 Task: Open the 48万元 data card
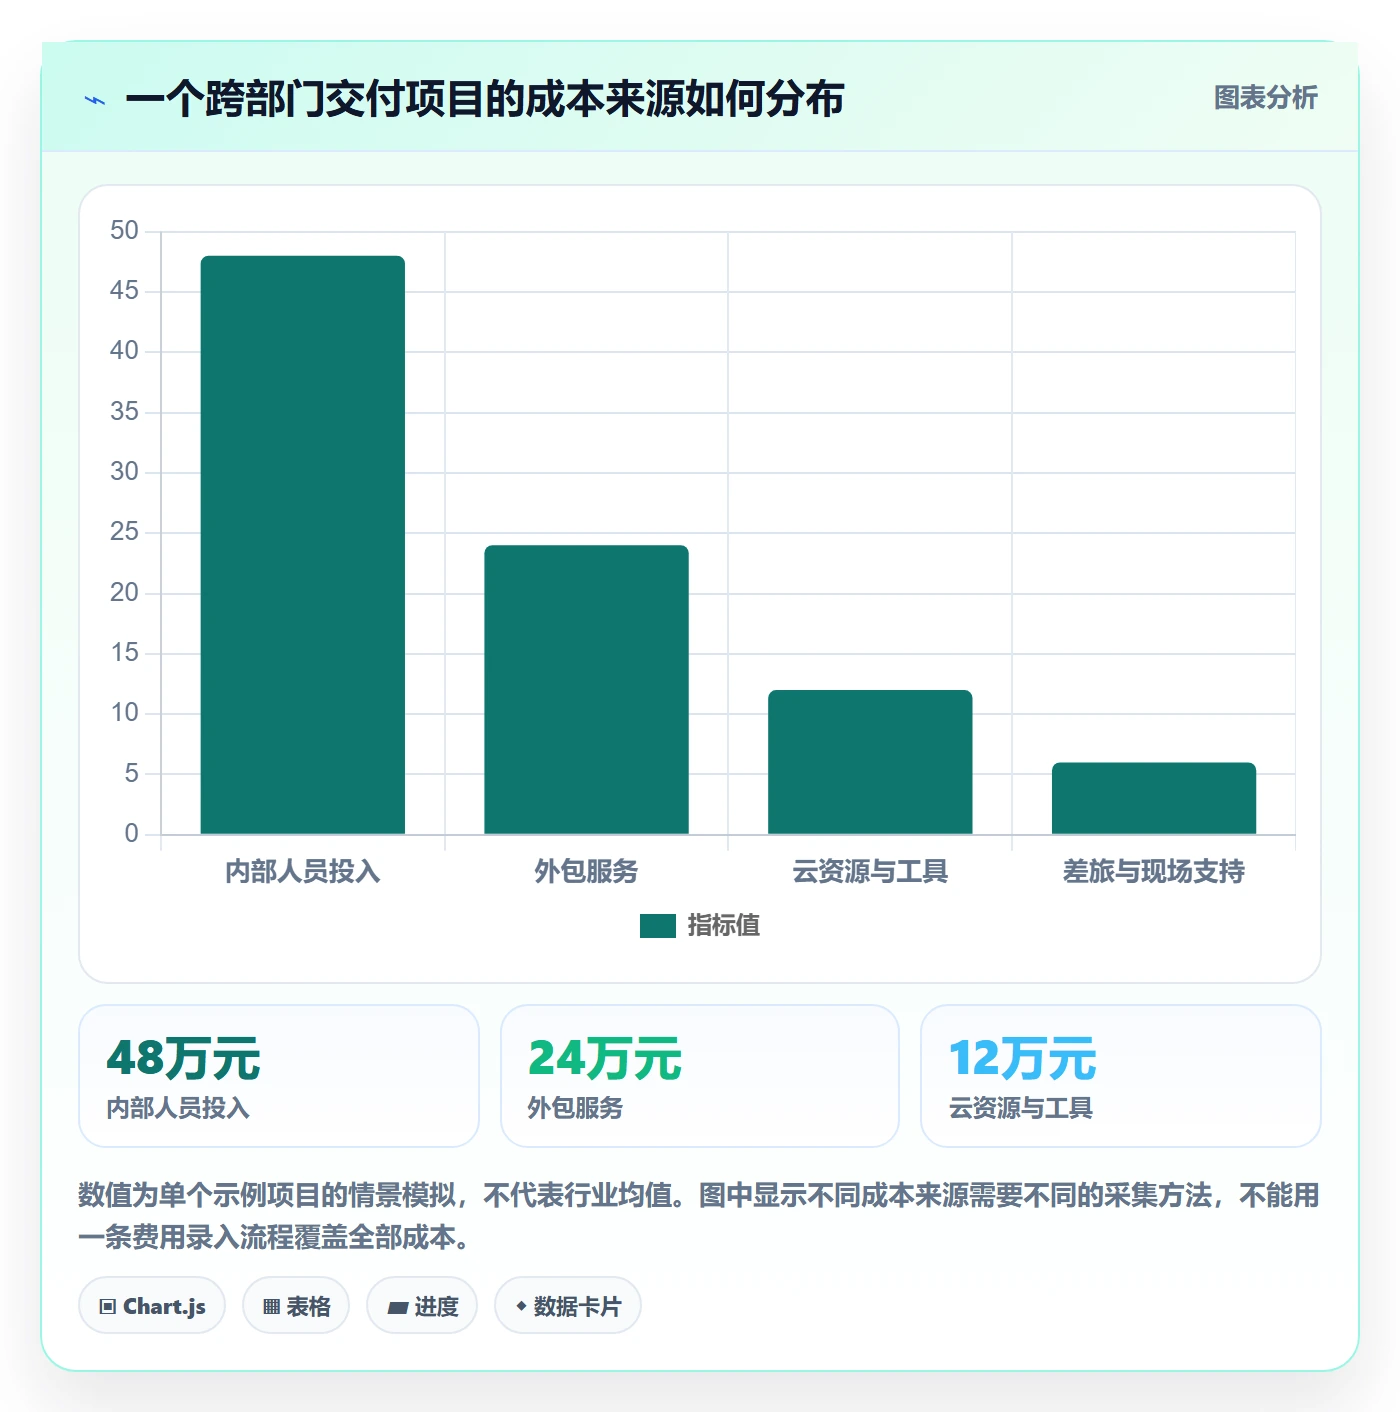point(279,1076)
